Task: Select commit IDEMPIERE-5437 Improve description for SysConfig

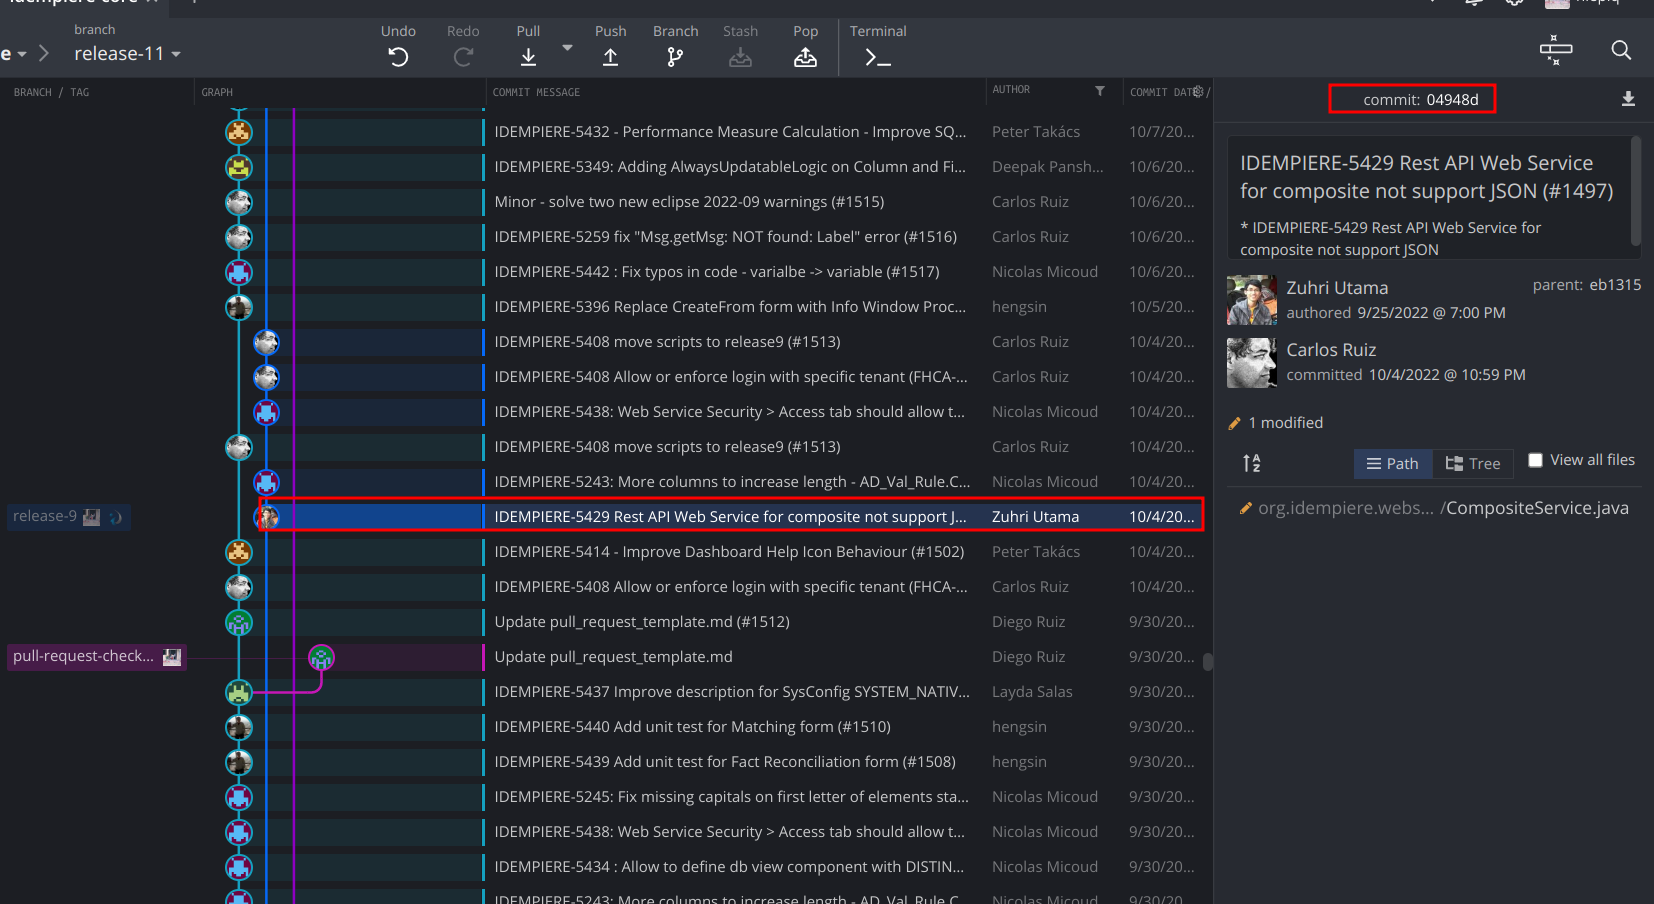Action: click(x=732, y=692)
